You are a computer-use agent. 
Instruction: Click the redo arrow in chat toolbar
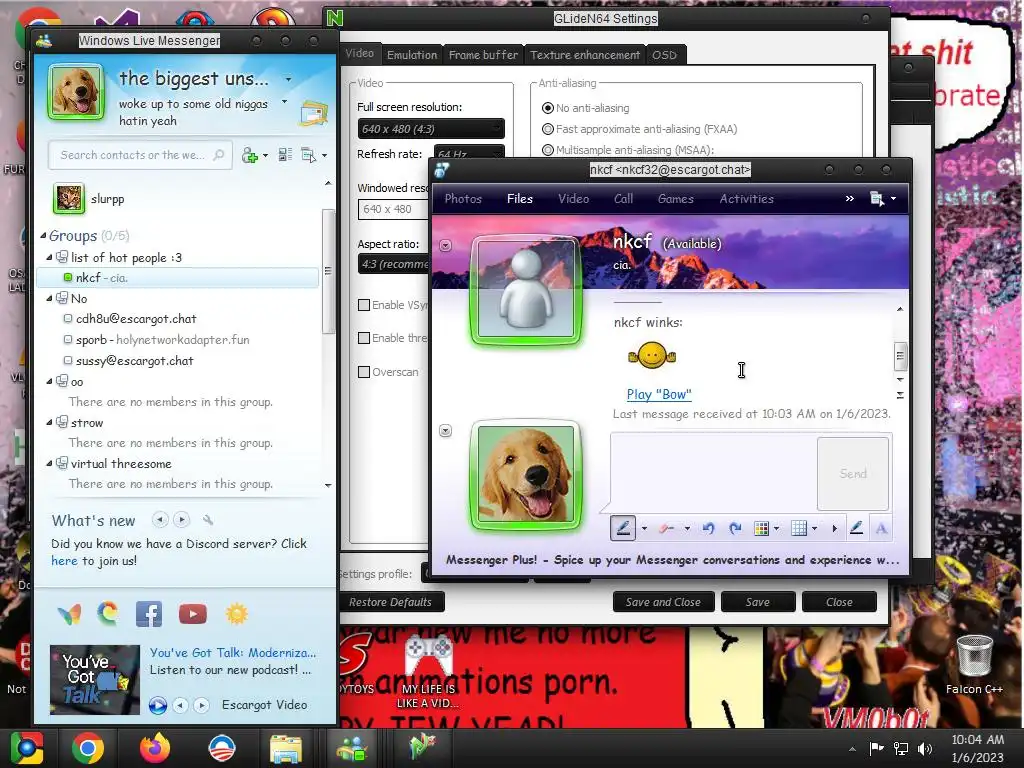(735, 528)
